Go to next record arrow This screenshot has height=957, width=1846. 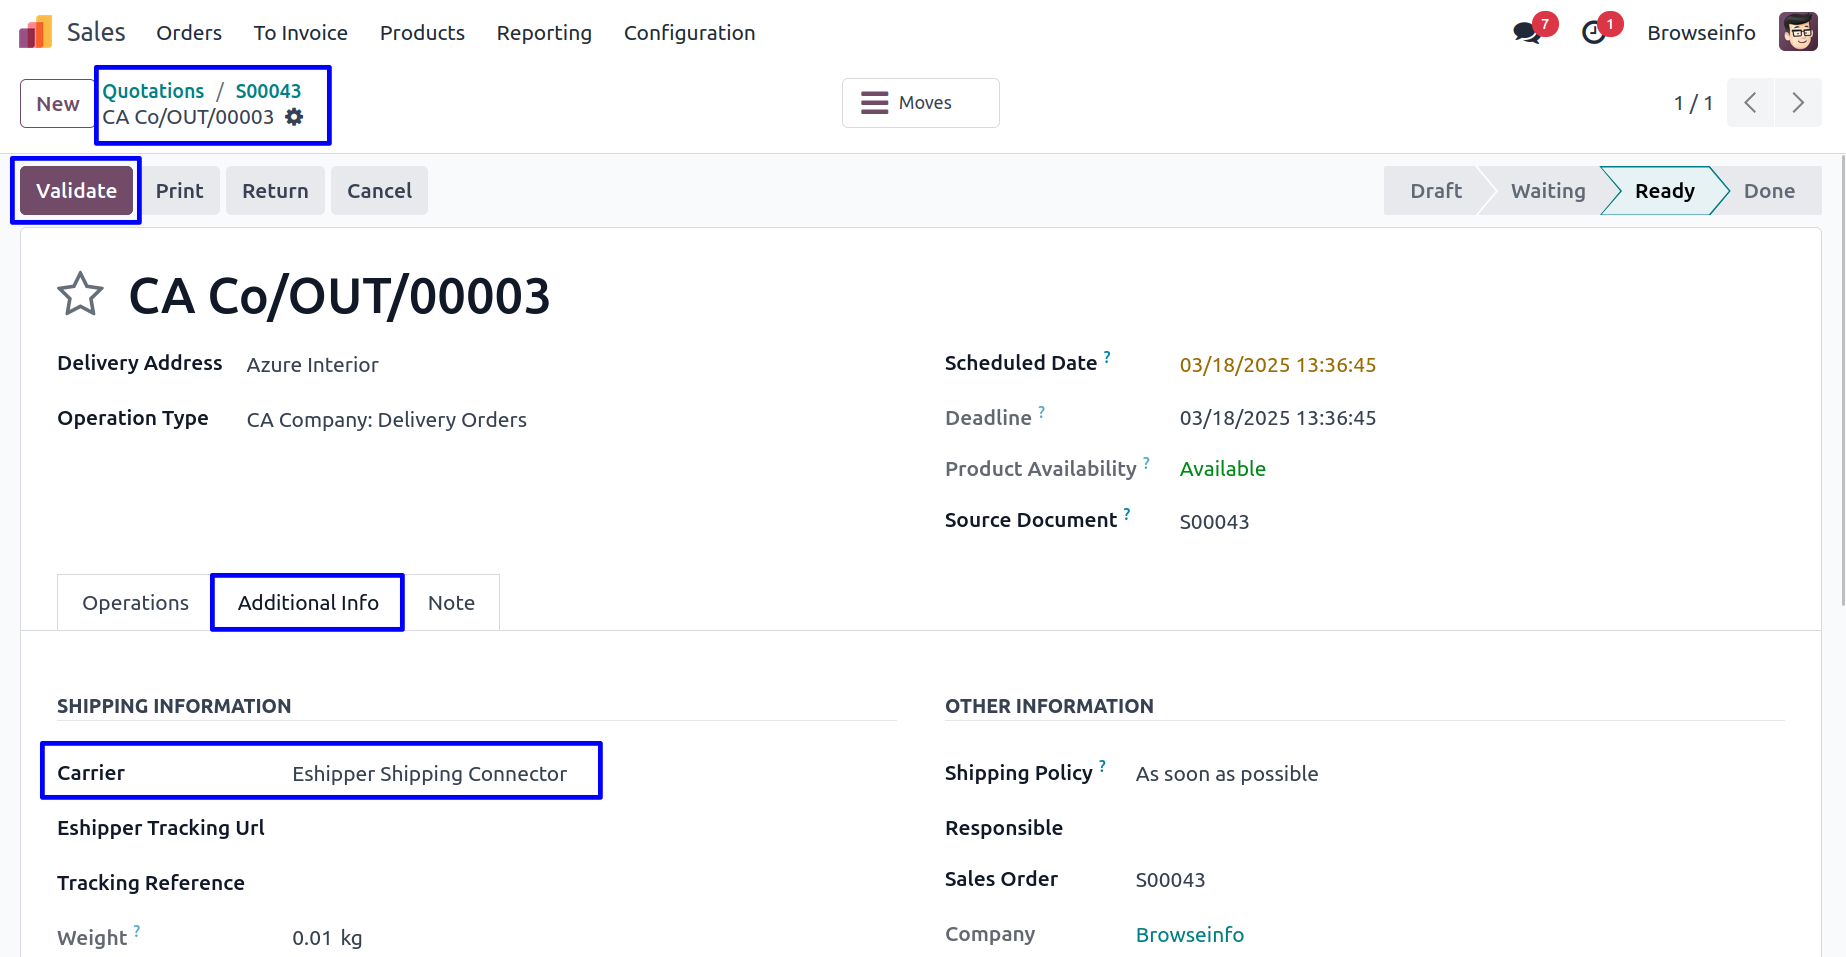click(x=1797, y=103)
